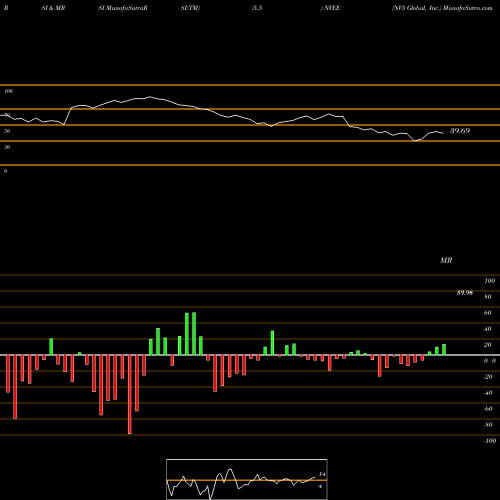Click the -100 label on MR axis
This screenshot has height=500, width=500.
pyautogui.click(x=489, y=441)
